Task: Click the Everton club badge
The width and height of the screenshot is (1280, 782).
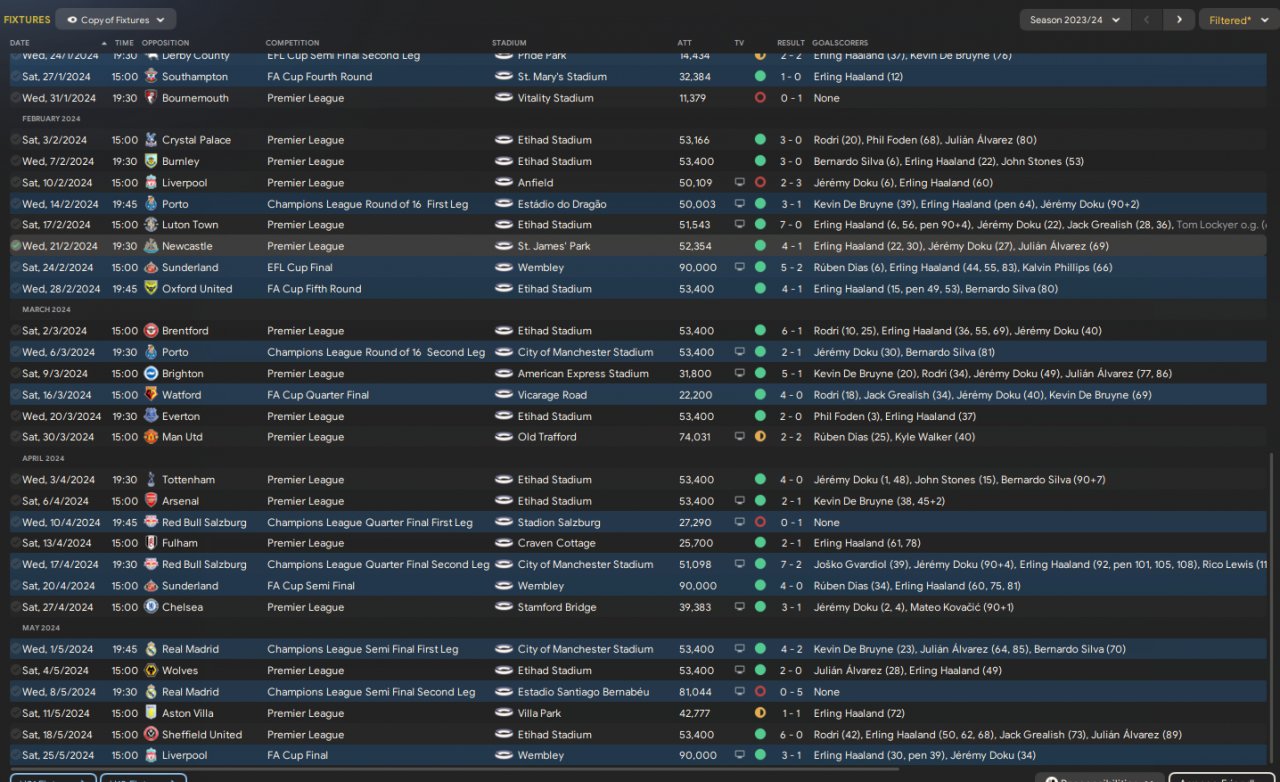Action: 151,416
